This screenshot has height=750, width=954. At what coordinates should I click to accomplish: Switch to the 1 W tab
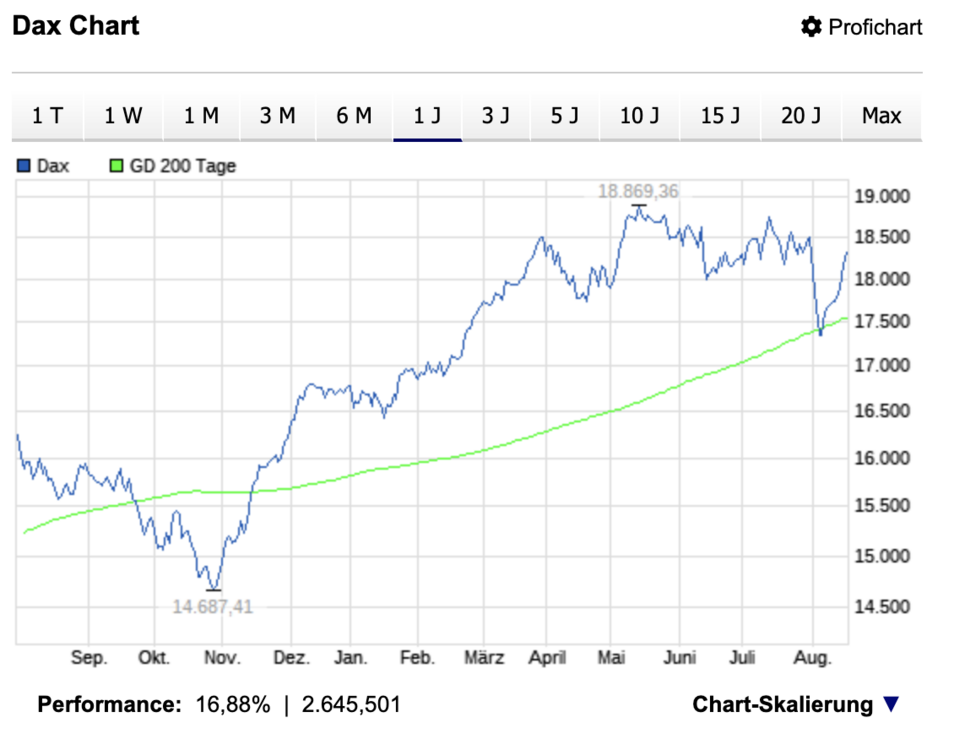pos(123,116)
